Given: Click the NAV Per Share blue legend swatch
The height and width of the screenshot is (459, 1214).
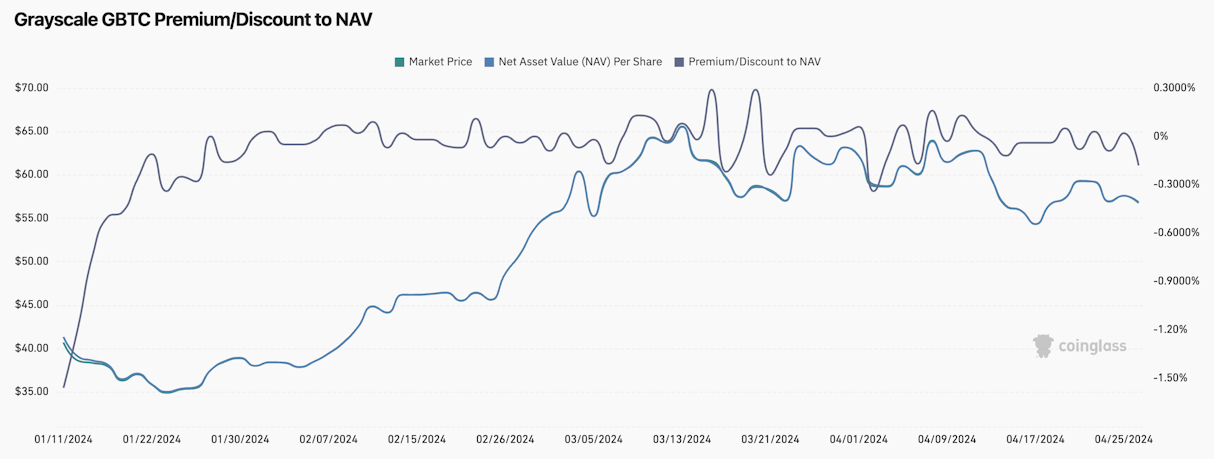Looking at the screenshot, I should [x=489, y=62].
